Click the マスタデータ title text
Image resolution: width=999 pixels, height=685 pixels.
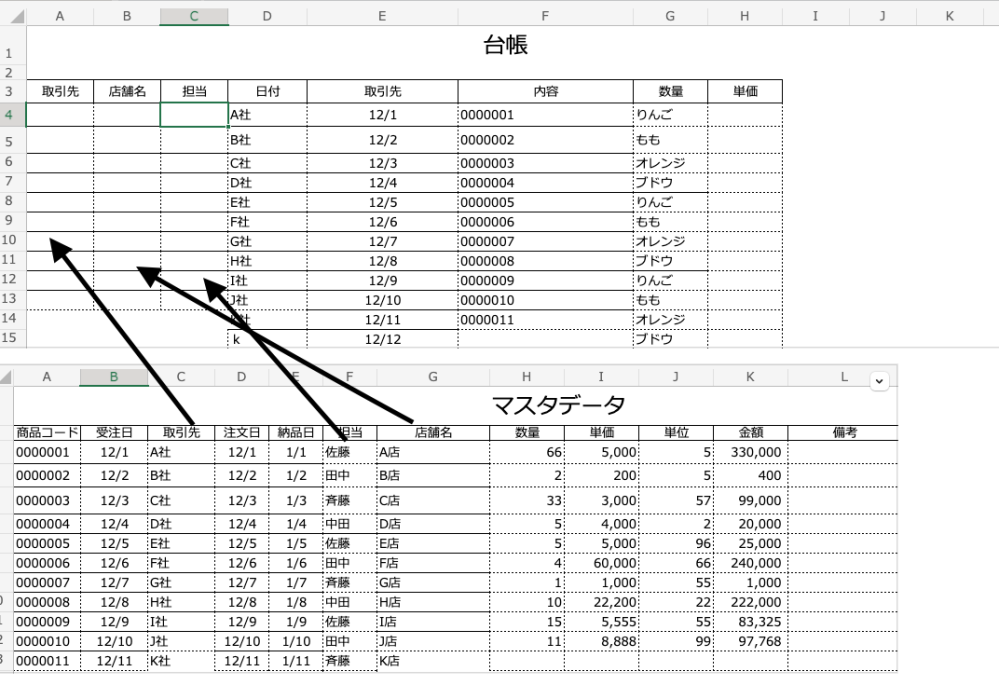tap(558, 405)
